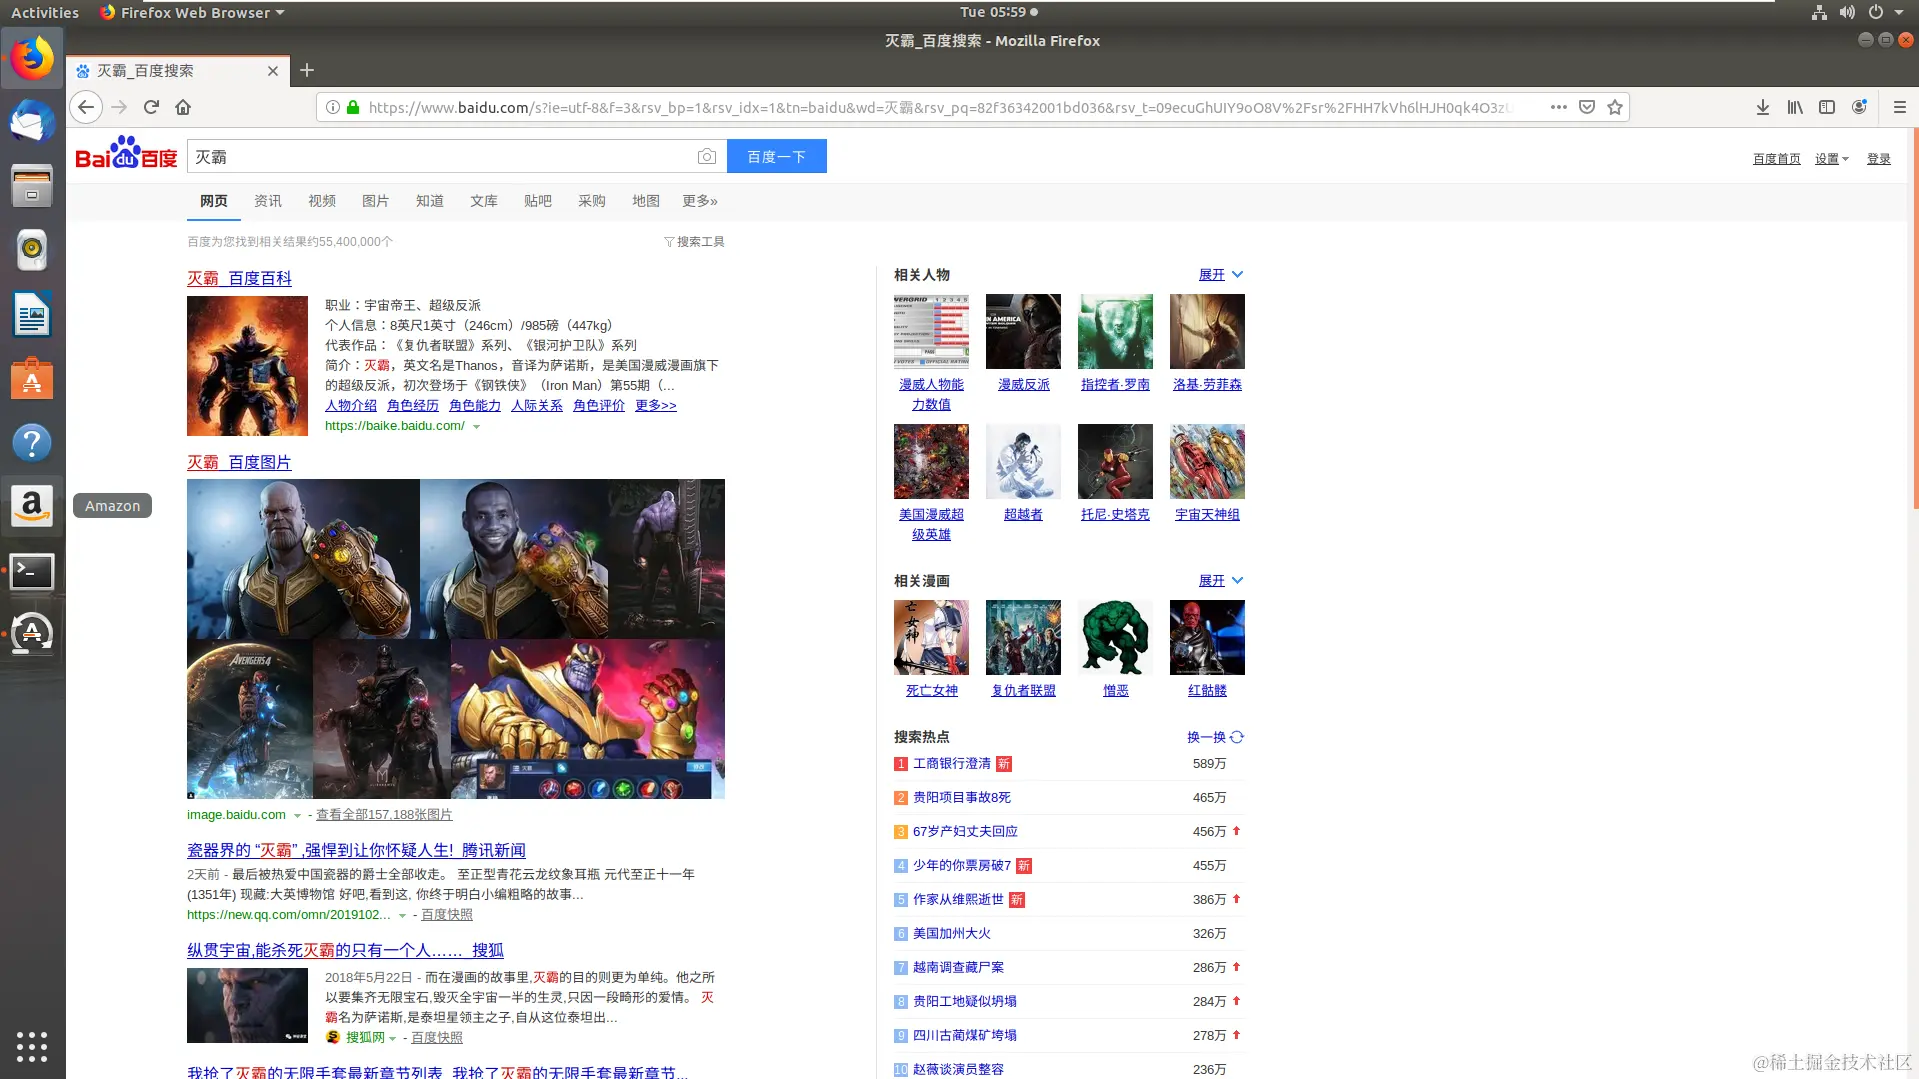Open the dropdown arrow beside image.baidu.com
The width and height of the screenshot is (1919, 1079).
(x=297, y=816)
